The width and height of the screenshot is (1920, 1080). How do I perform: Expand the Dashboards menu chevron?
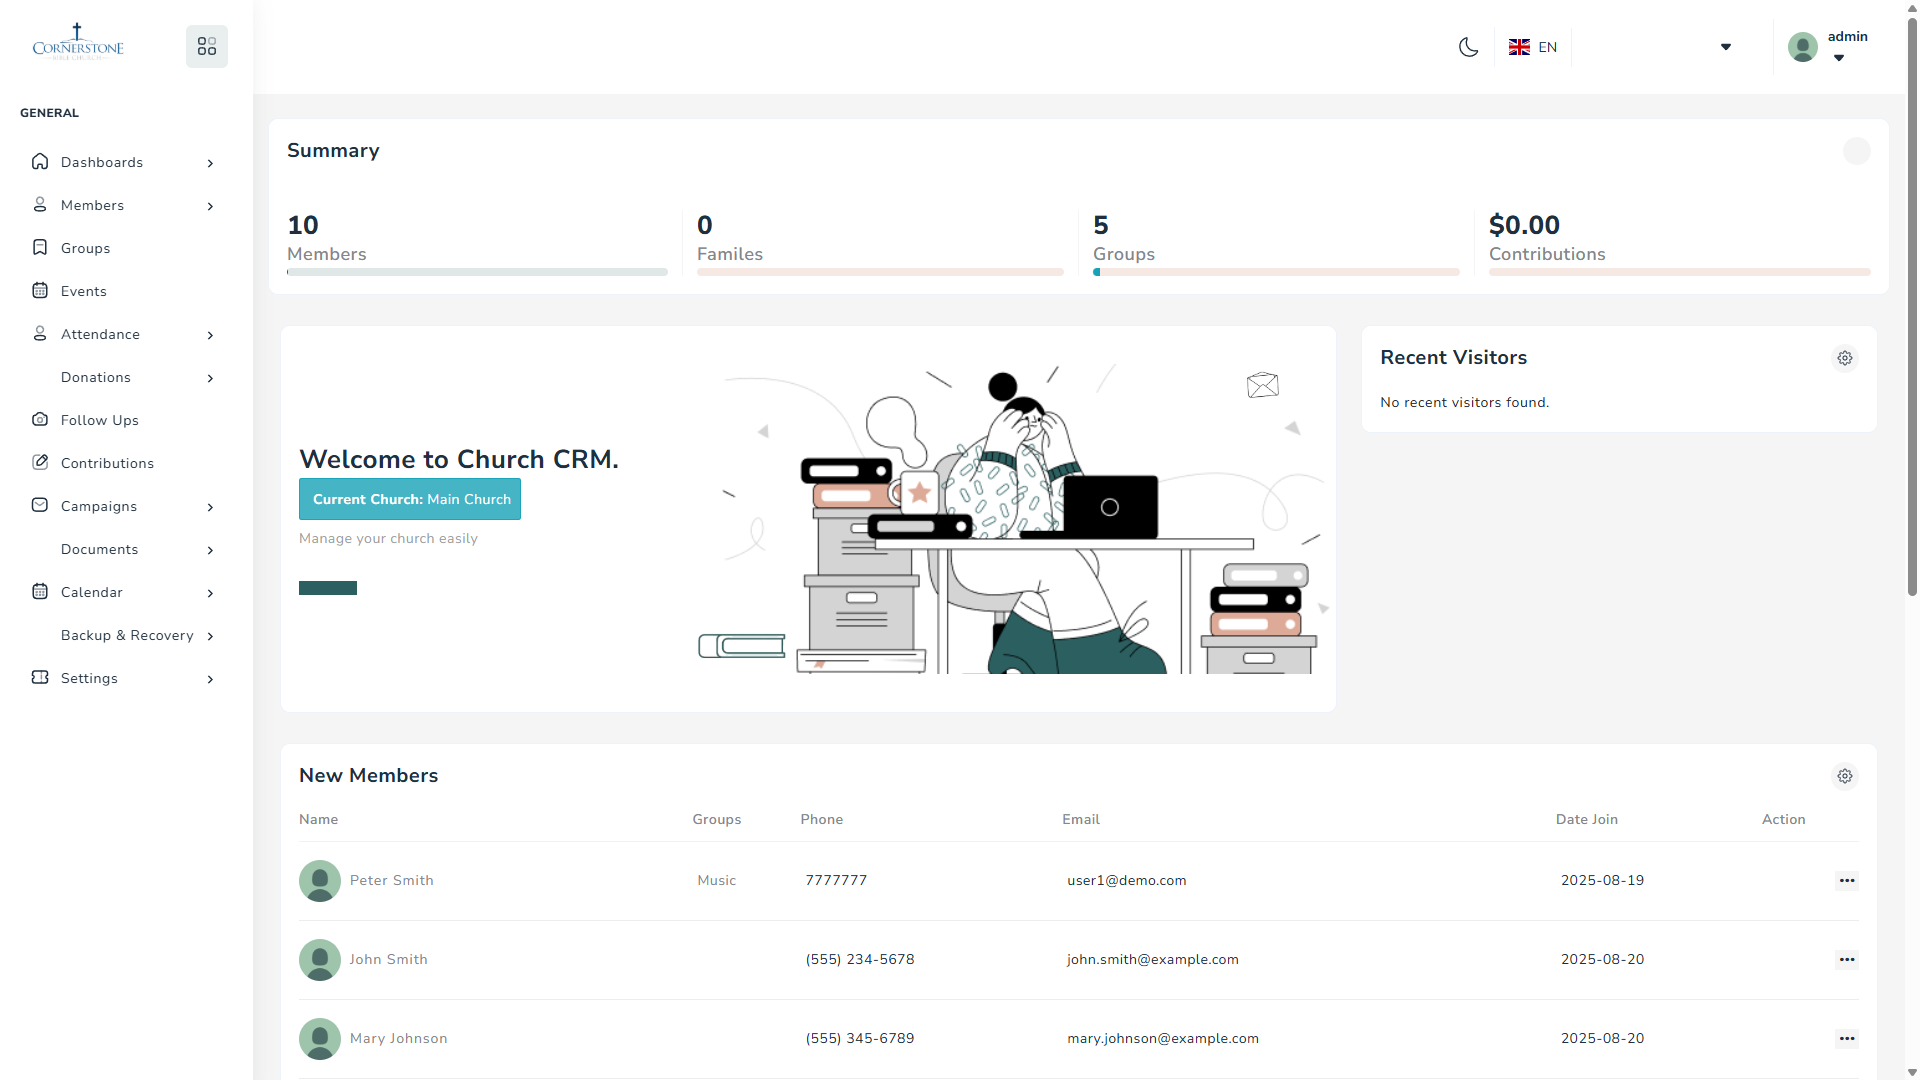click(210, 163)
